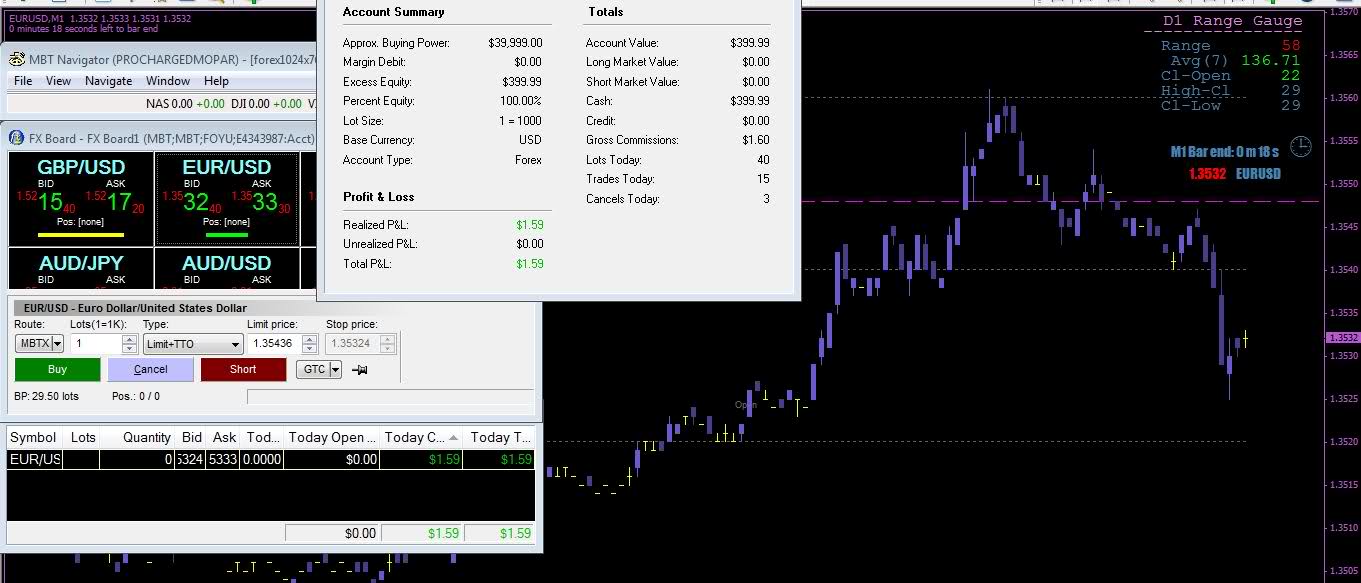Sort positions by Lots column header

pyautogui.click(x=83, y=437)
